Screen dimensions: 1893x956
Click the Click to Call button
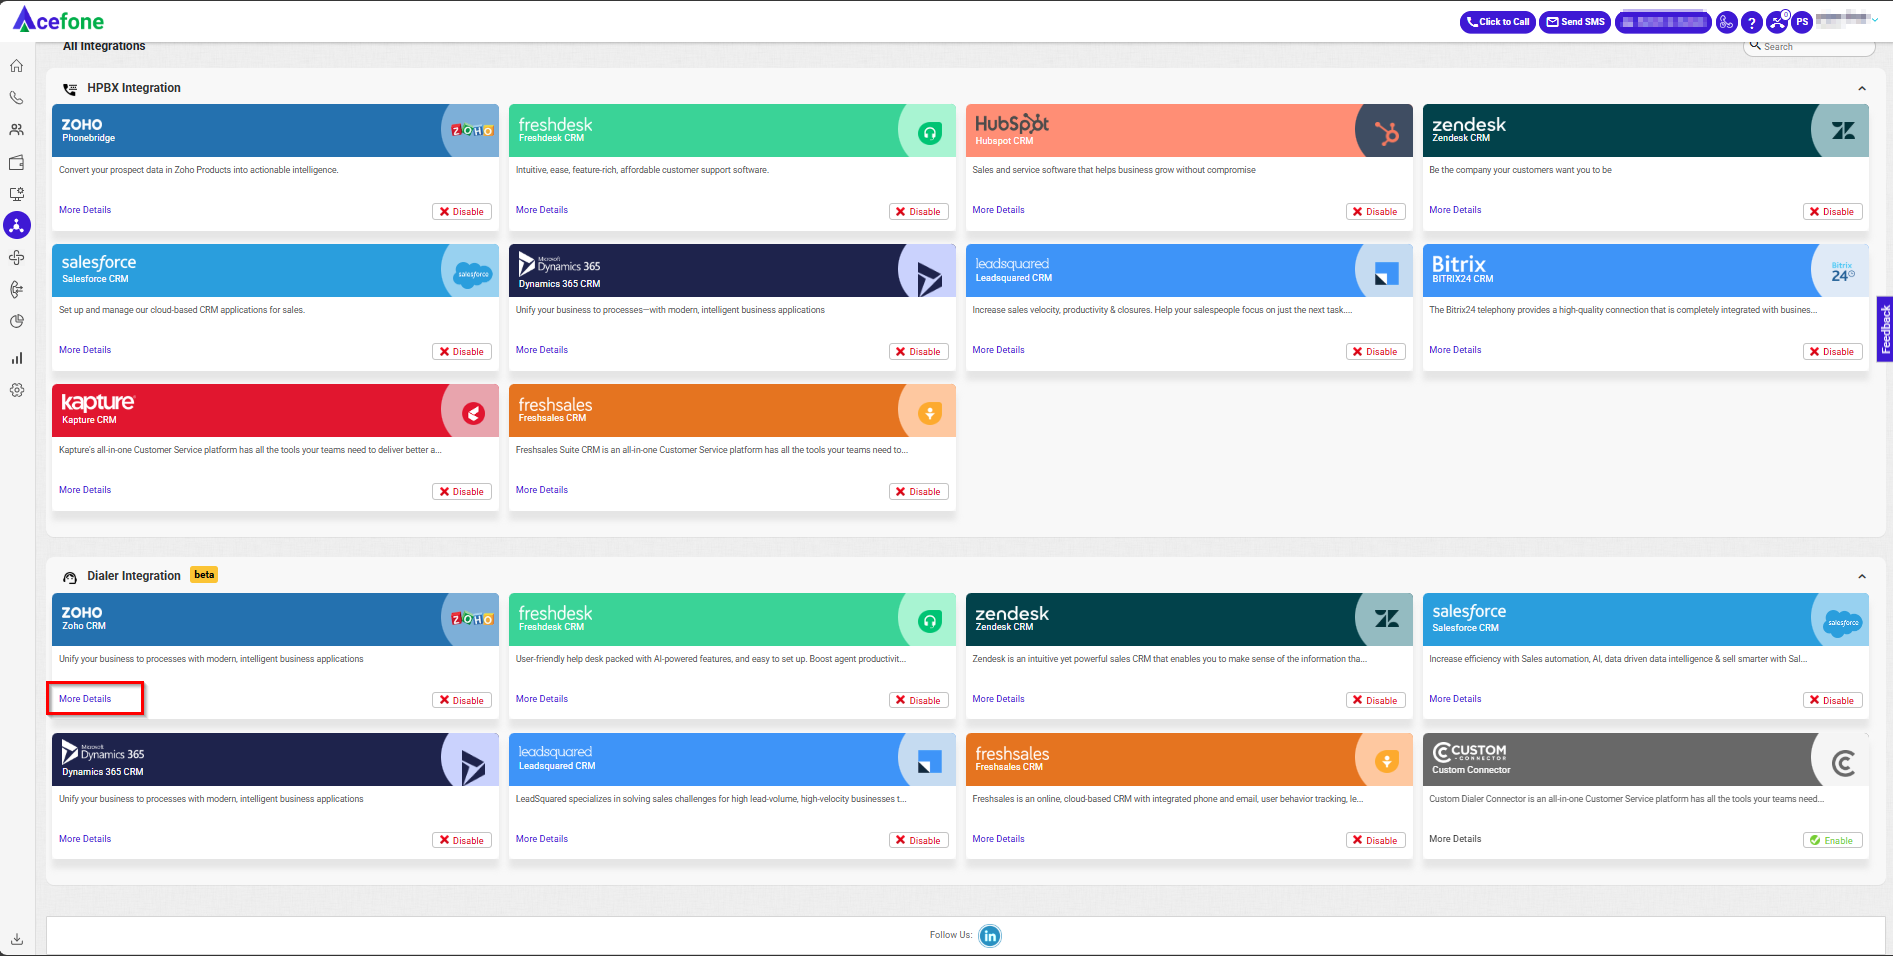click(1497, 22)
